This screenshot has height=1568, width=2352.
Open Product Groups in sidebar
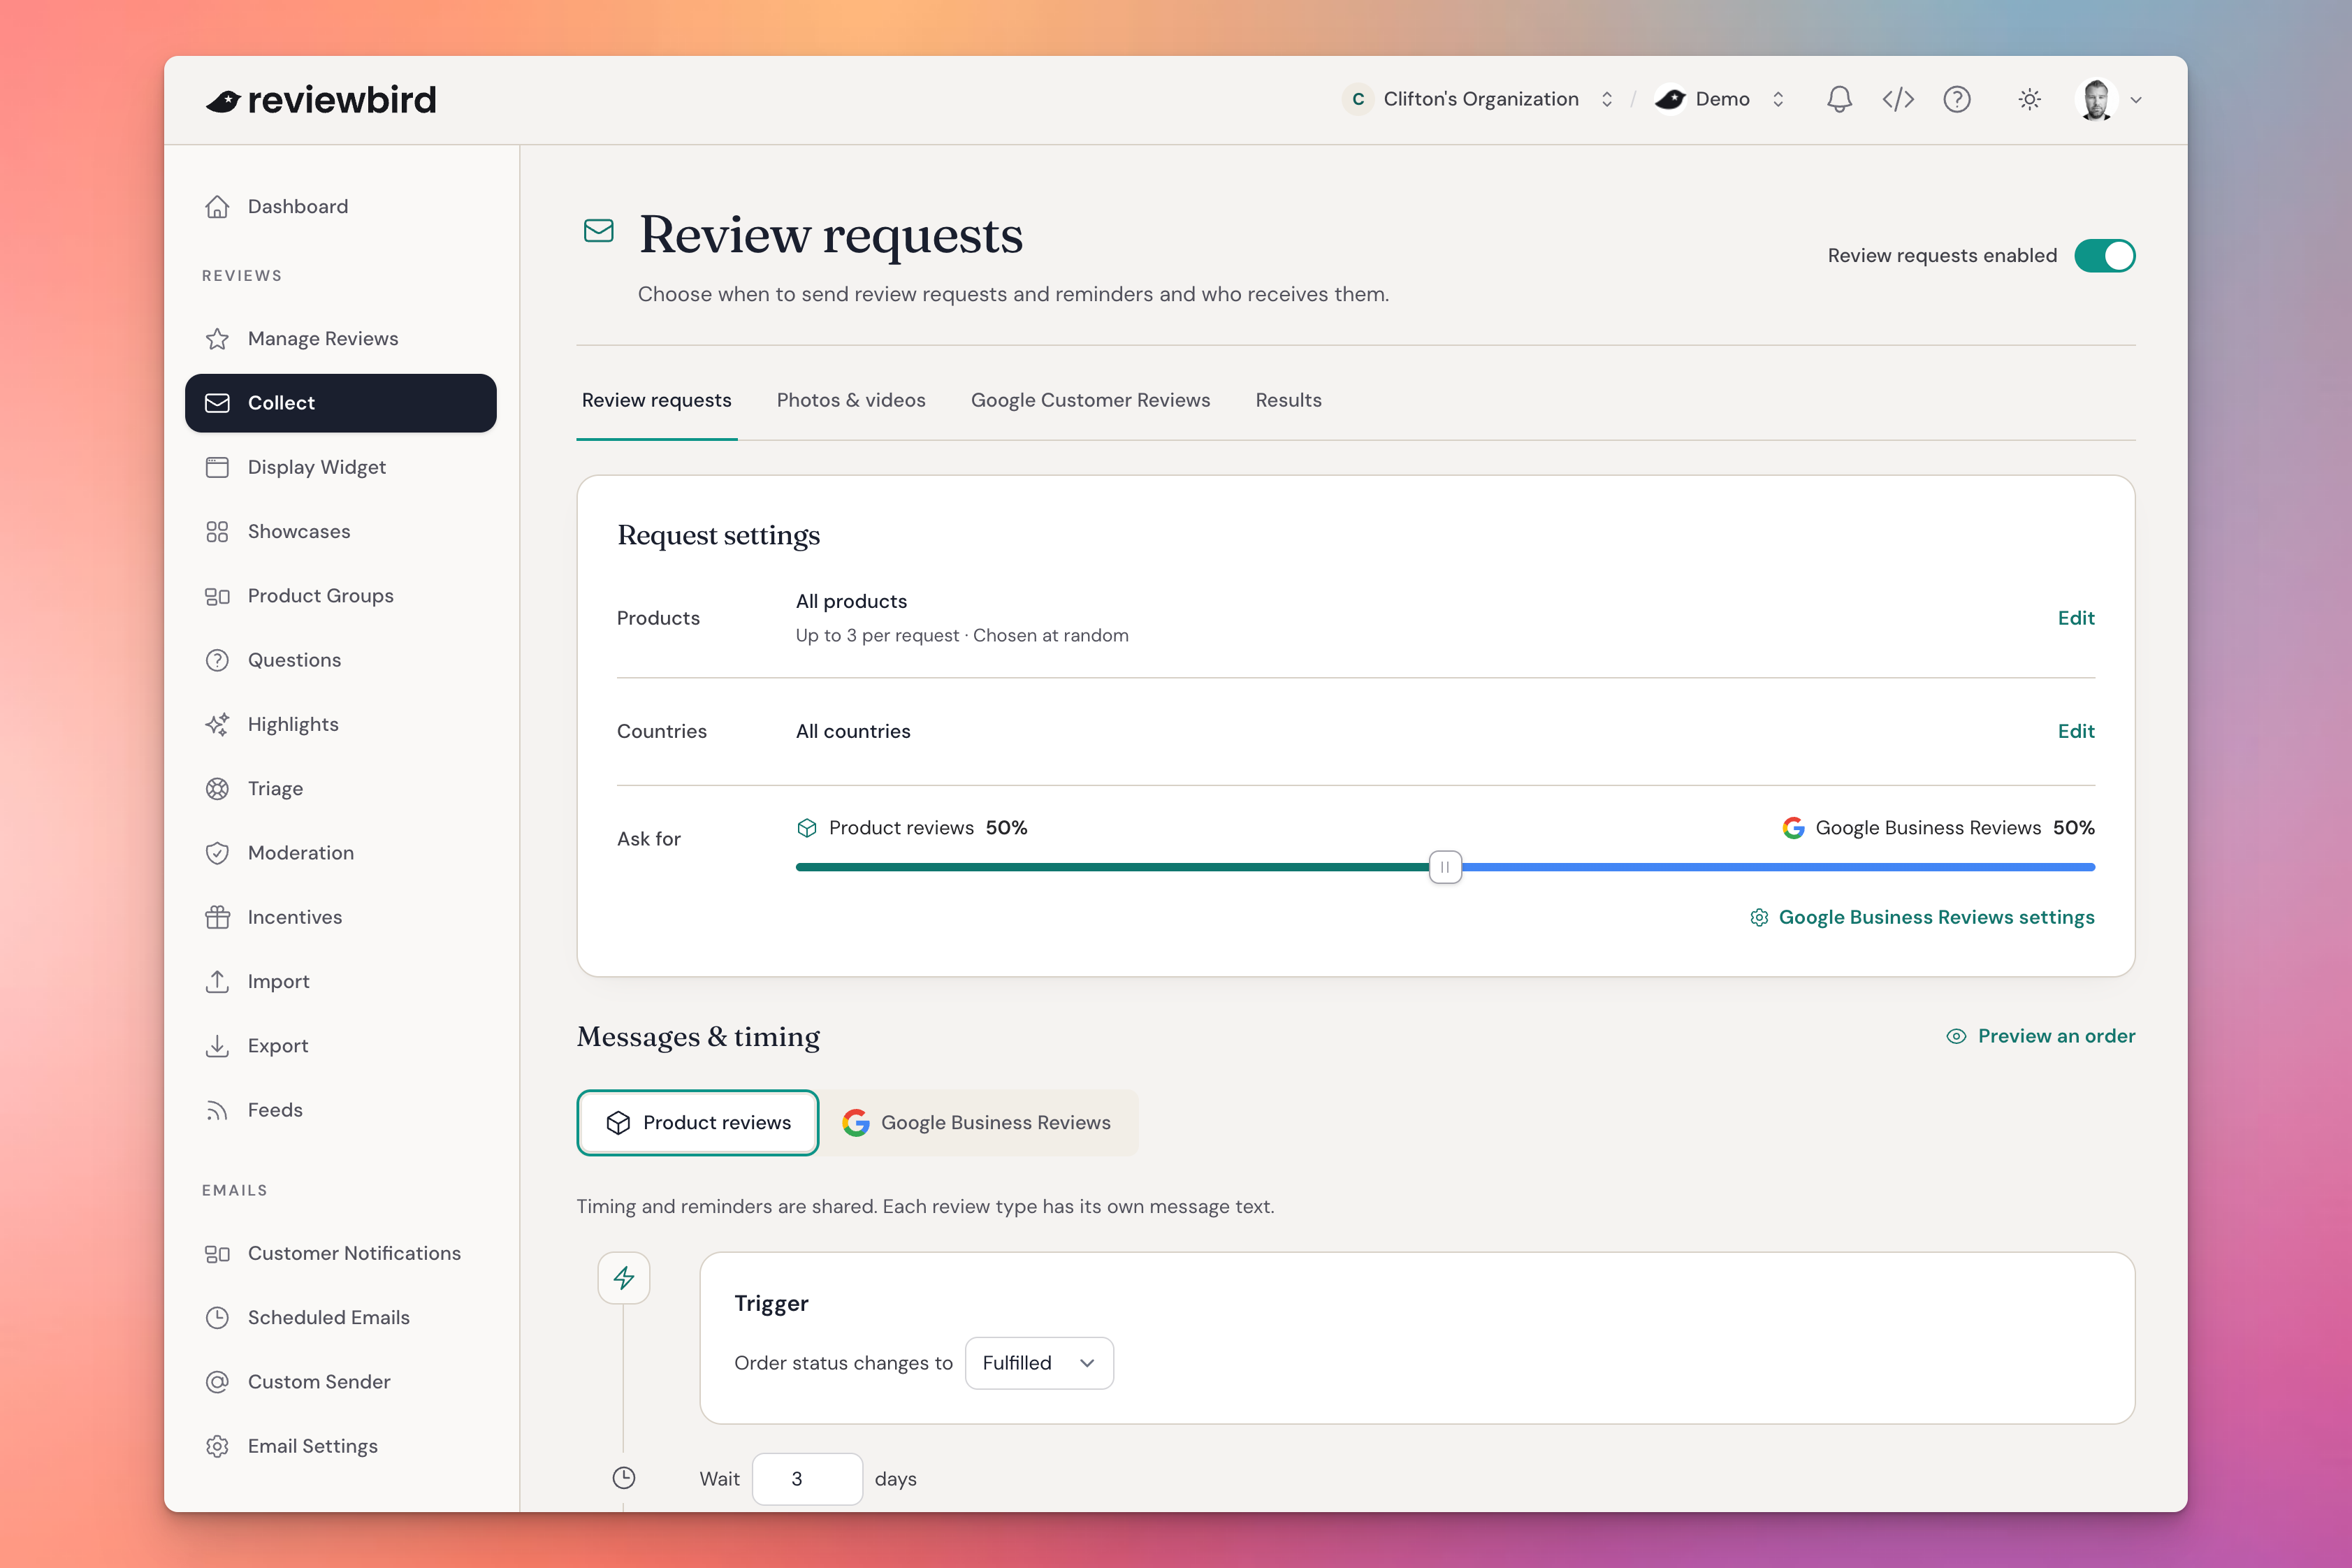coord(340,596)
